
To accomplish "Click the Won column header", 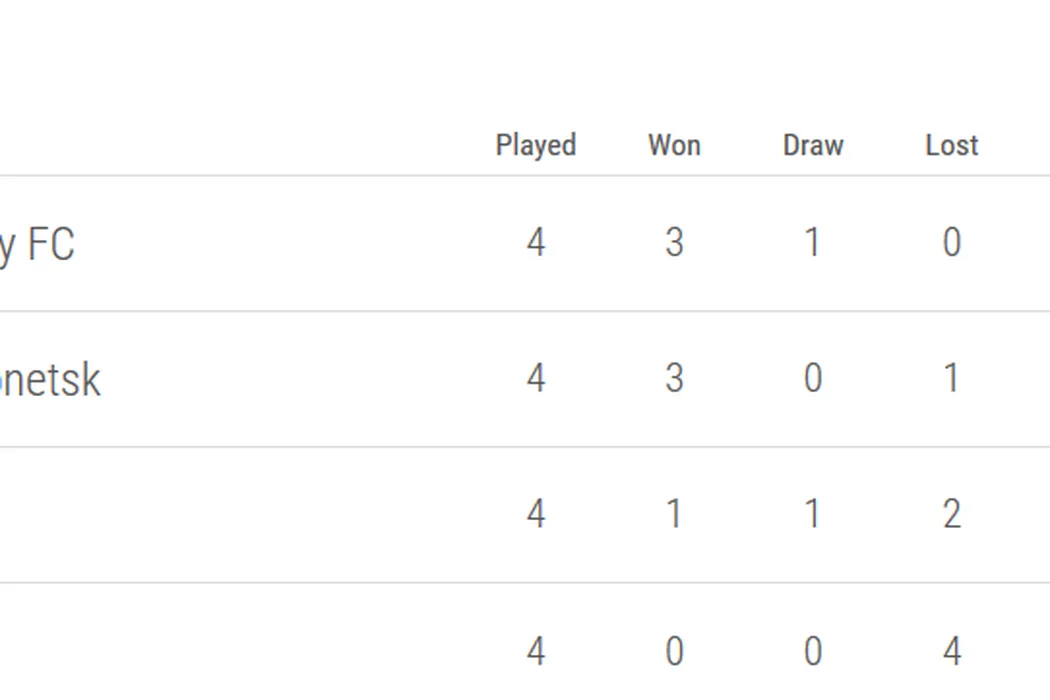I will (674, 145).
